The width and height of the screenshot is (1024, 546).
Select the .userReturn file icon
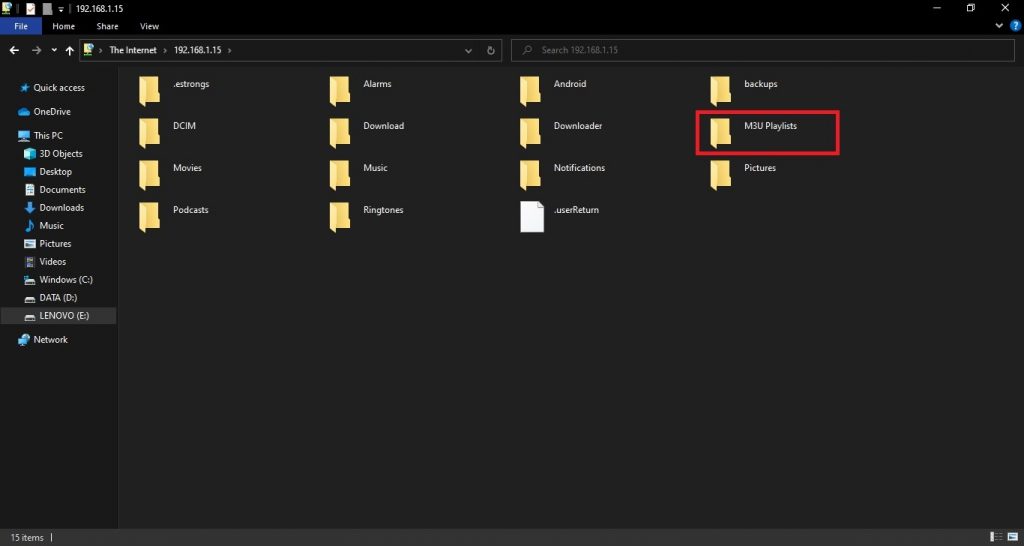click(x=532, y=217)
